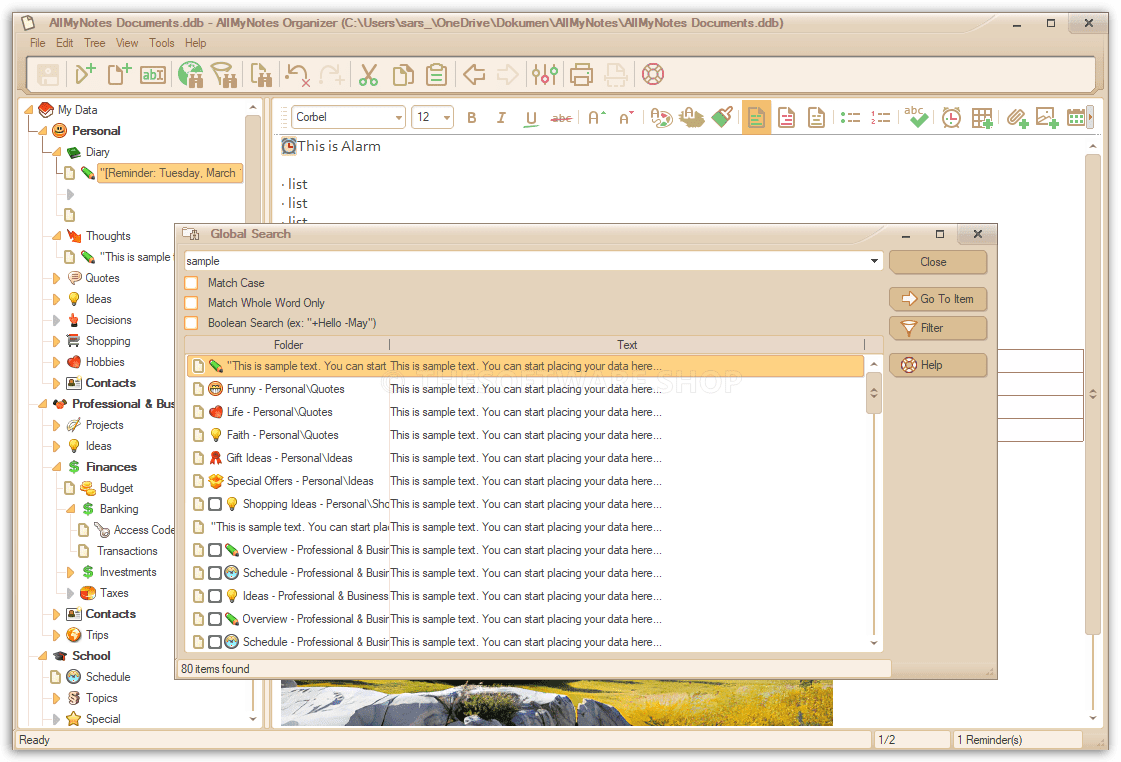1121x762 pixels.
Task: Click the cut scissors icon
Action: [368, 74]
